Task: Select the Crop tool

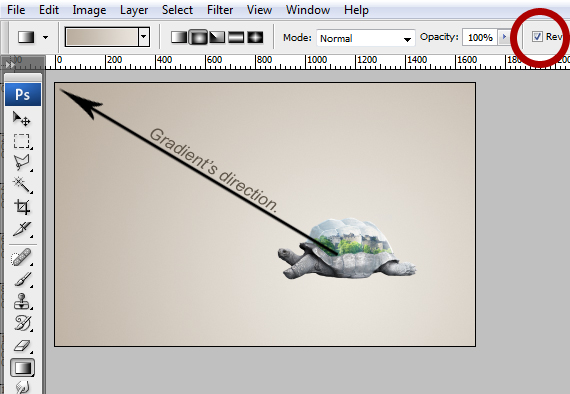Action: click(21, 207)
